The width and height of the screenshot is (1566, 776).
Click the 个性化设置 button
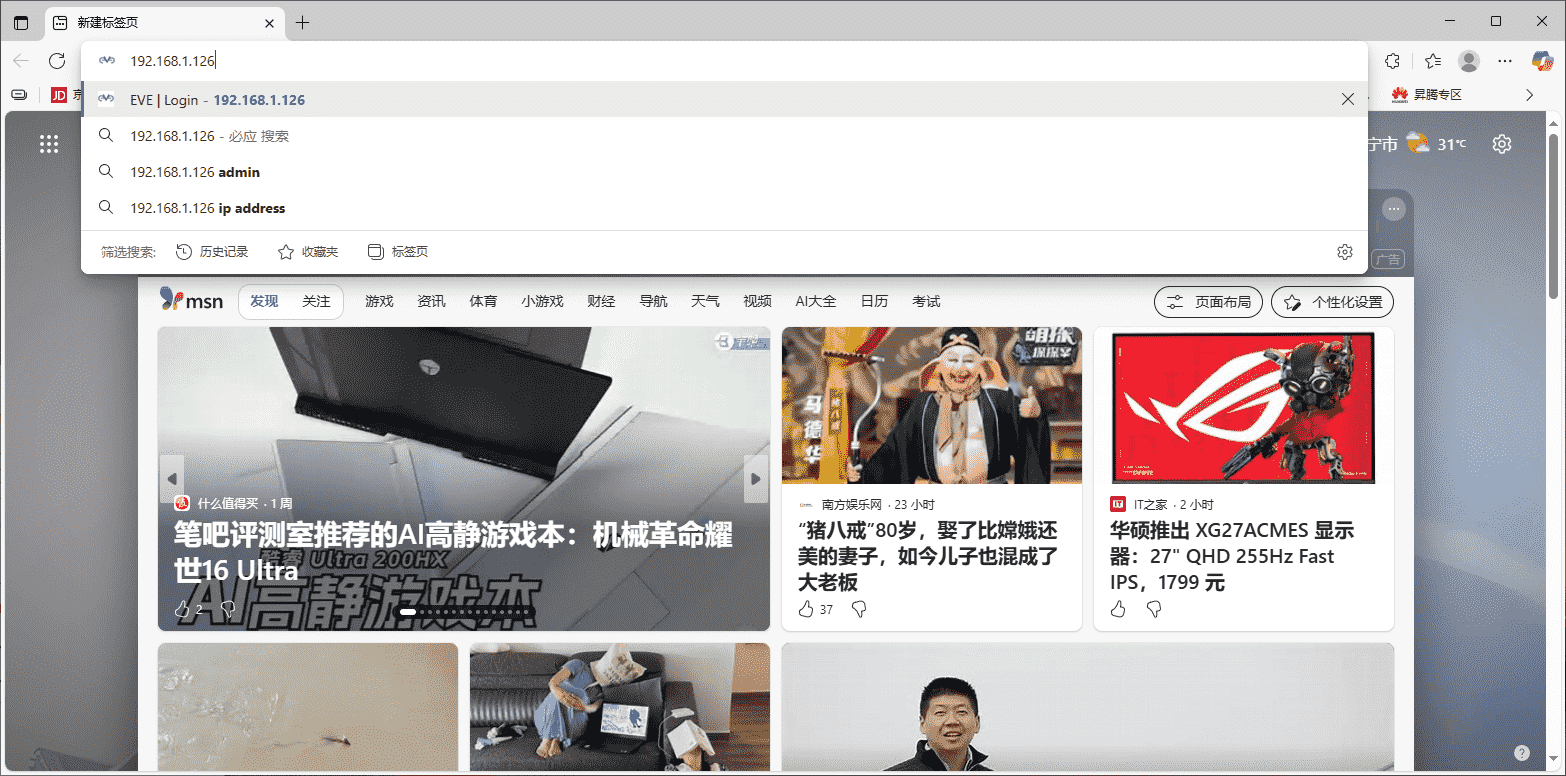(1332, 302)
